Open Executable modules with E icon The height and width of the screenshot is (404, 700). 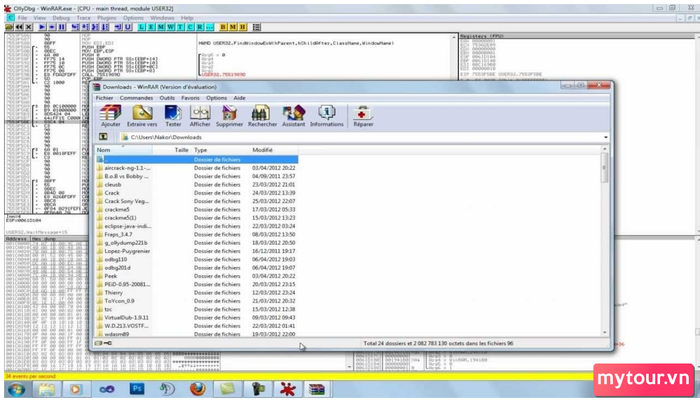pos(151,27)
